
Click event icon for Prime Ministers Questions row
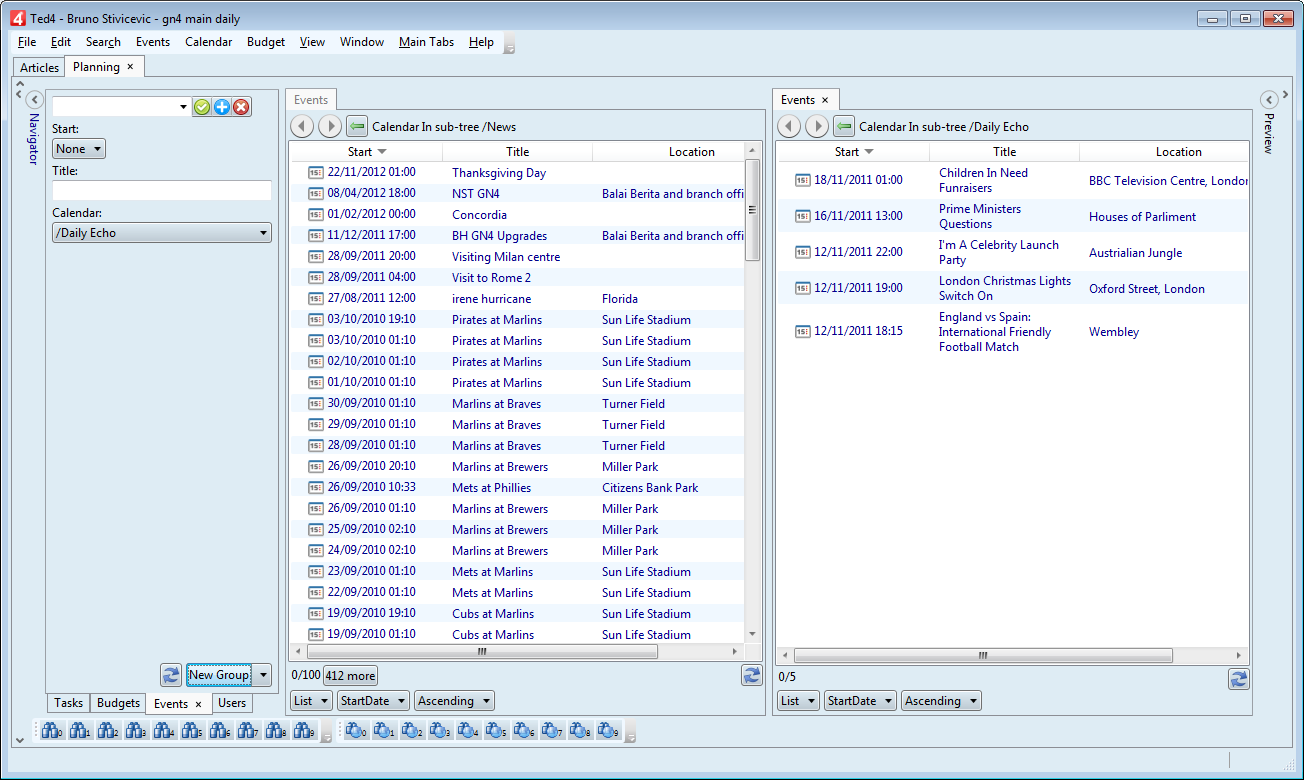pyautogui.click(x=802, y=216)
